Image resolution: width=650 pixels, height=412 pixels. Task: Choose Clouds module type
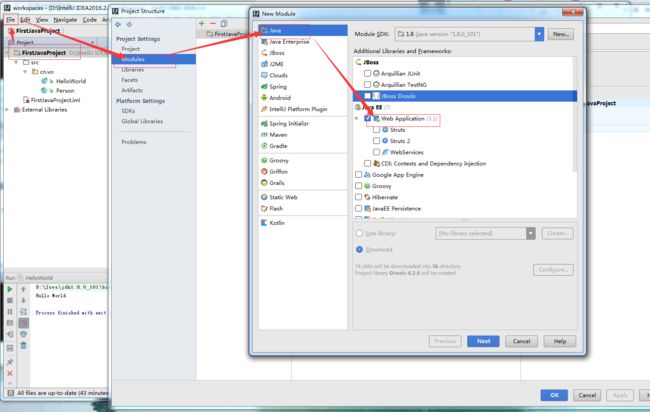click(303, 75)
